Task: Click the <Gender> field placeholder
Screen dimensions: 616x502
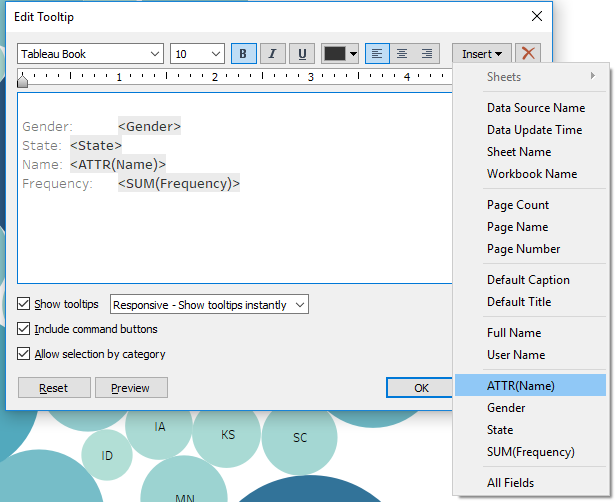Action: pos(149,126)
